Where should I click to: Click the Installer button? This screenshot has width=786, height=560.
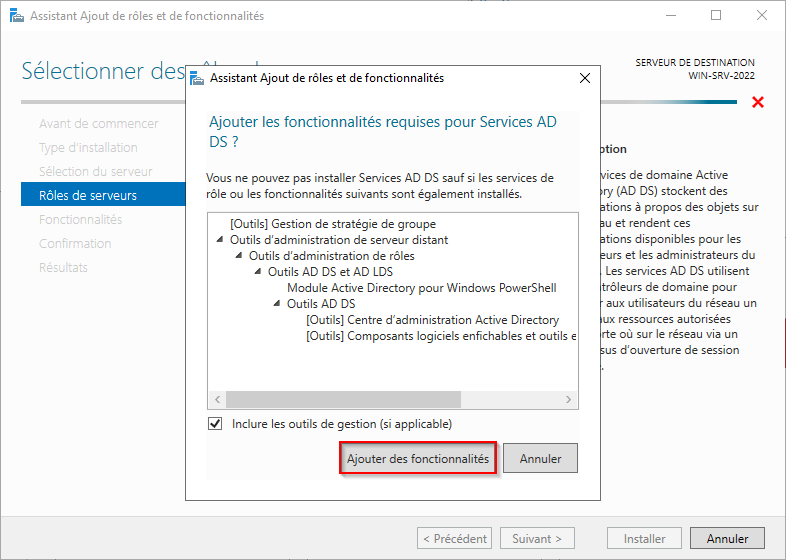[x=644, y=538]
